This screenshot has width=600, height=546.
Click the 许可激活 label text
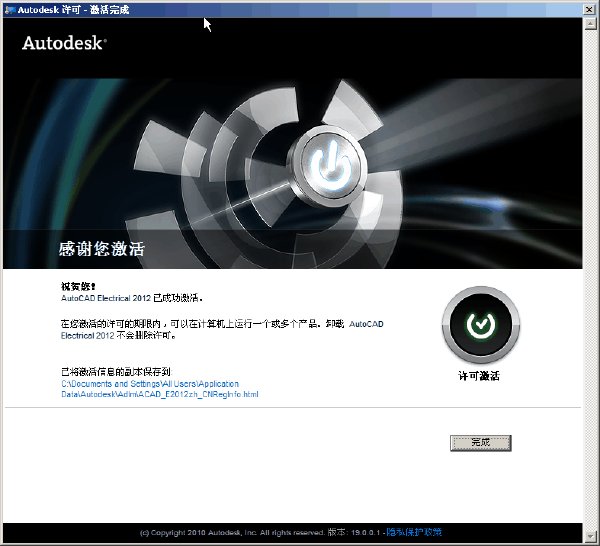tap(479, 376)
